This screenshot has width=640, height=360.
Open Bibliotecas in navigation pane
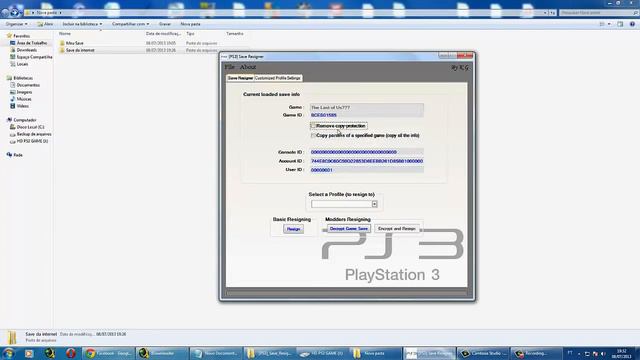click(22, 78)
